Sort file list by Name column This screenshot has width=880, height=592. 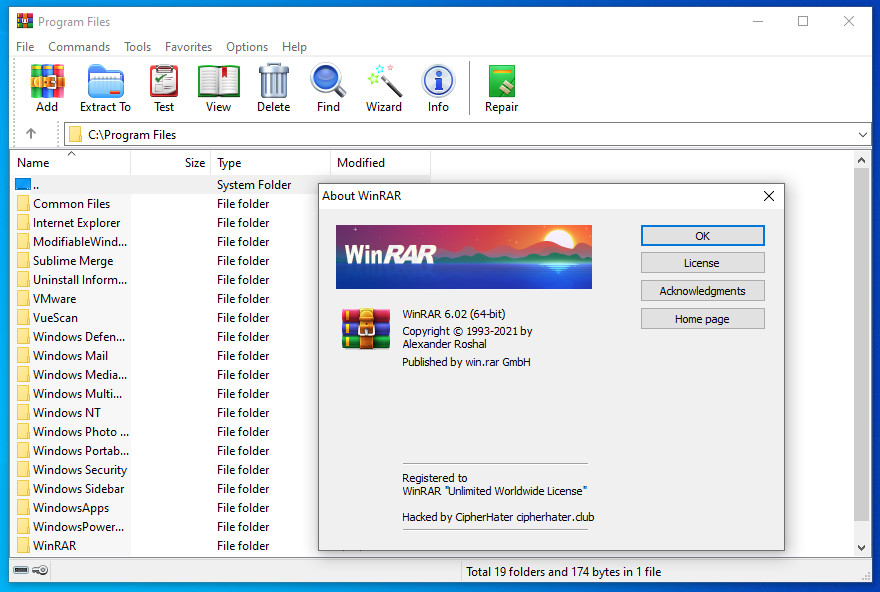pyautogui.click(x=72, y=163)
